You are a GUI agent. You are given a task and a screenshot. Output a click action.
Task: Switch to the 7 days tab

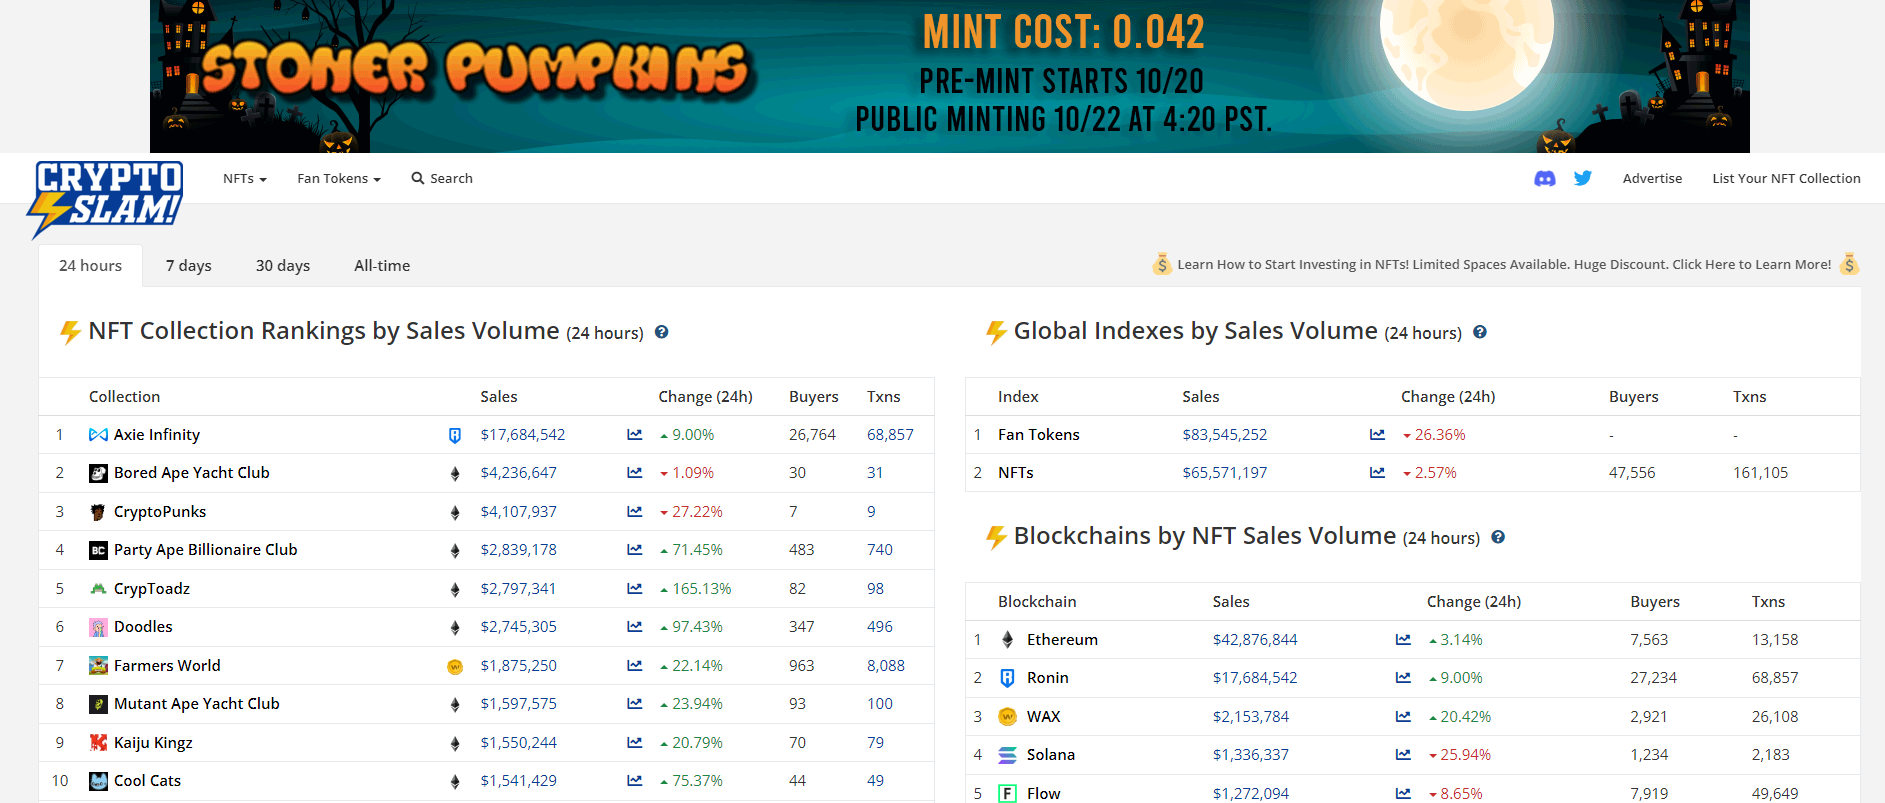pos(189,266)
